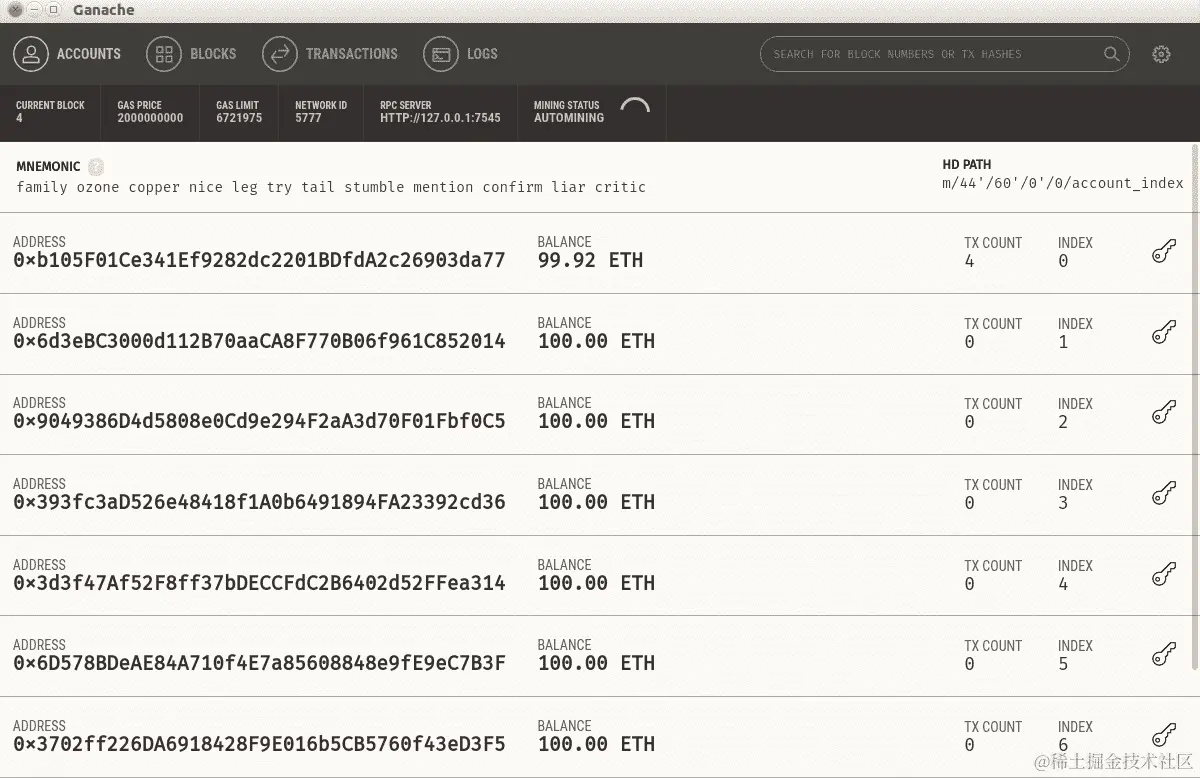Go to the Logs tab

[461, 54]
